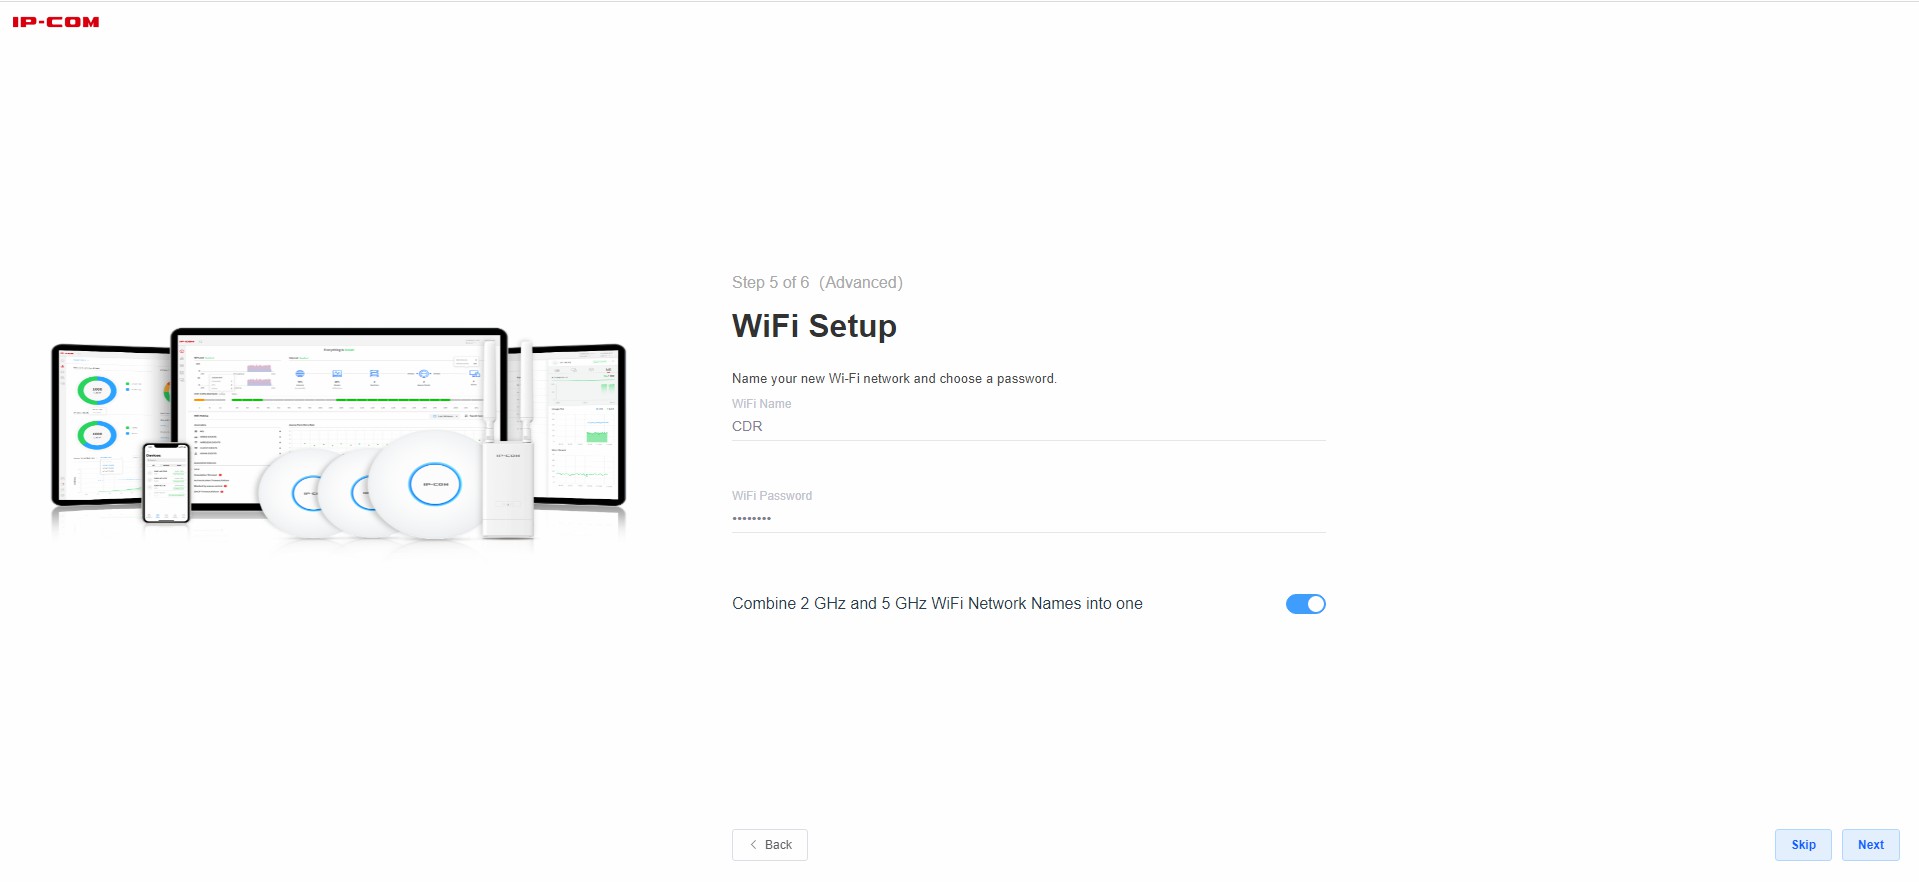This screenshot has height=882, width=1919.
Task: Click the smartphone in the product image
Action: point(166,483)
